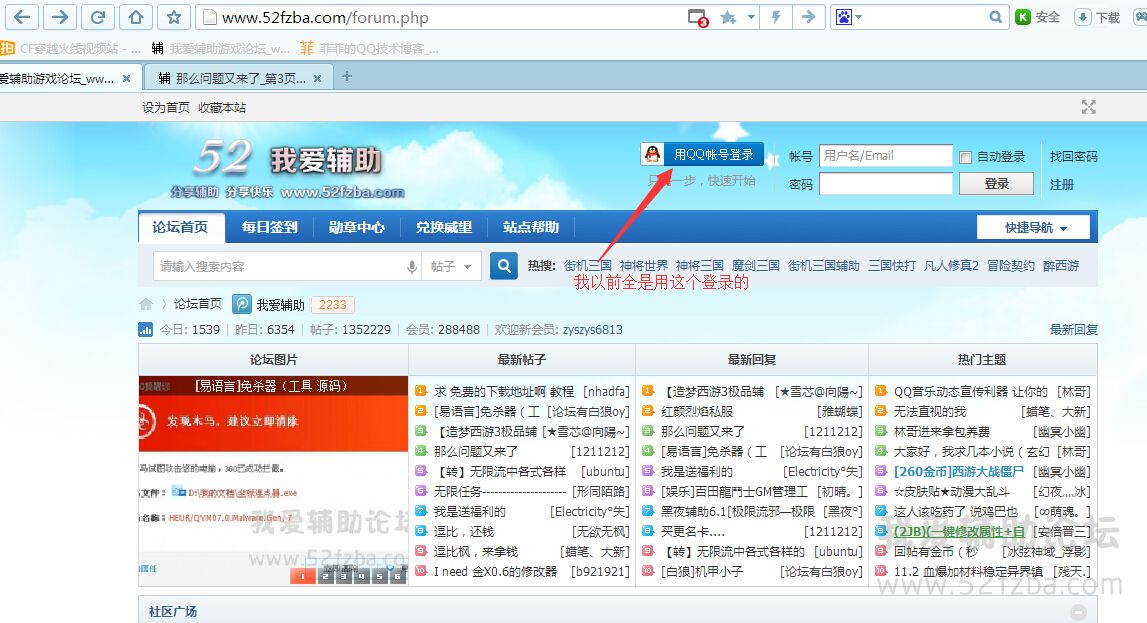
Task: Reload the page with the refresh icon
Action: pos(97,17)
